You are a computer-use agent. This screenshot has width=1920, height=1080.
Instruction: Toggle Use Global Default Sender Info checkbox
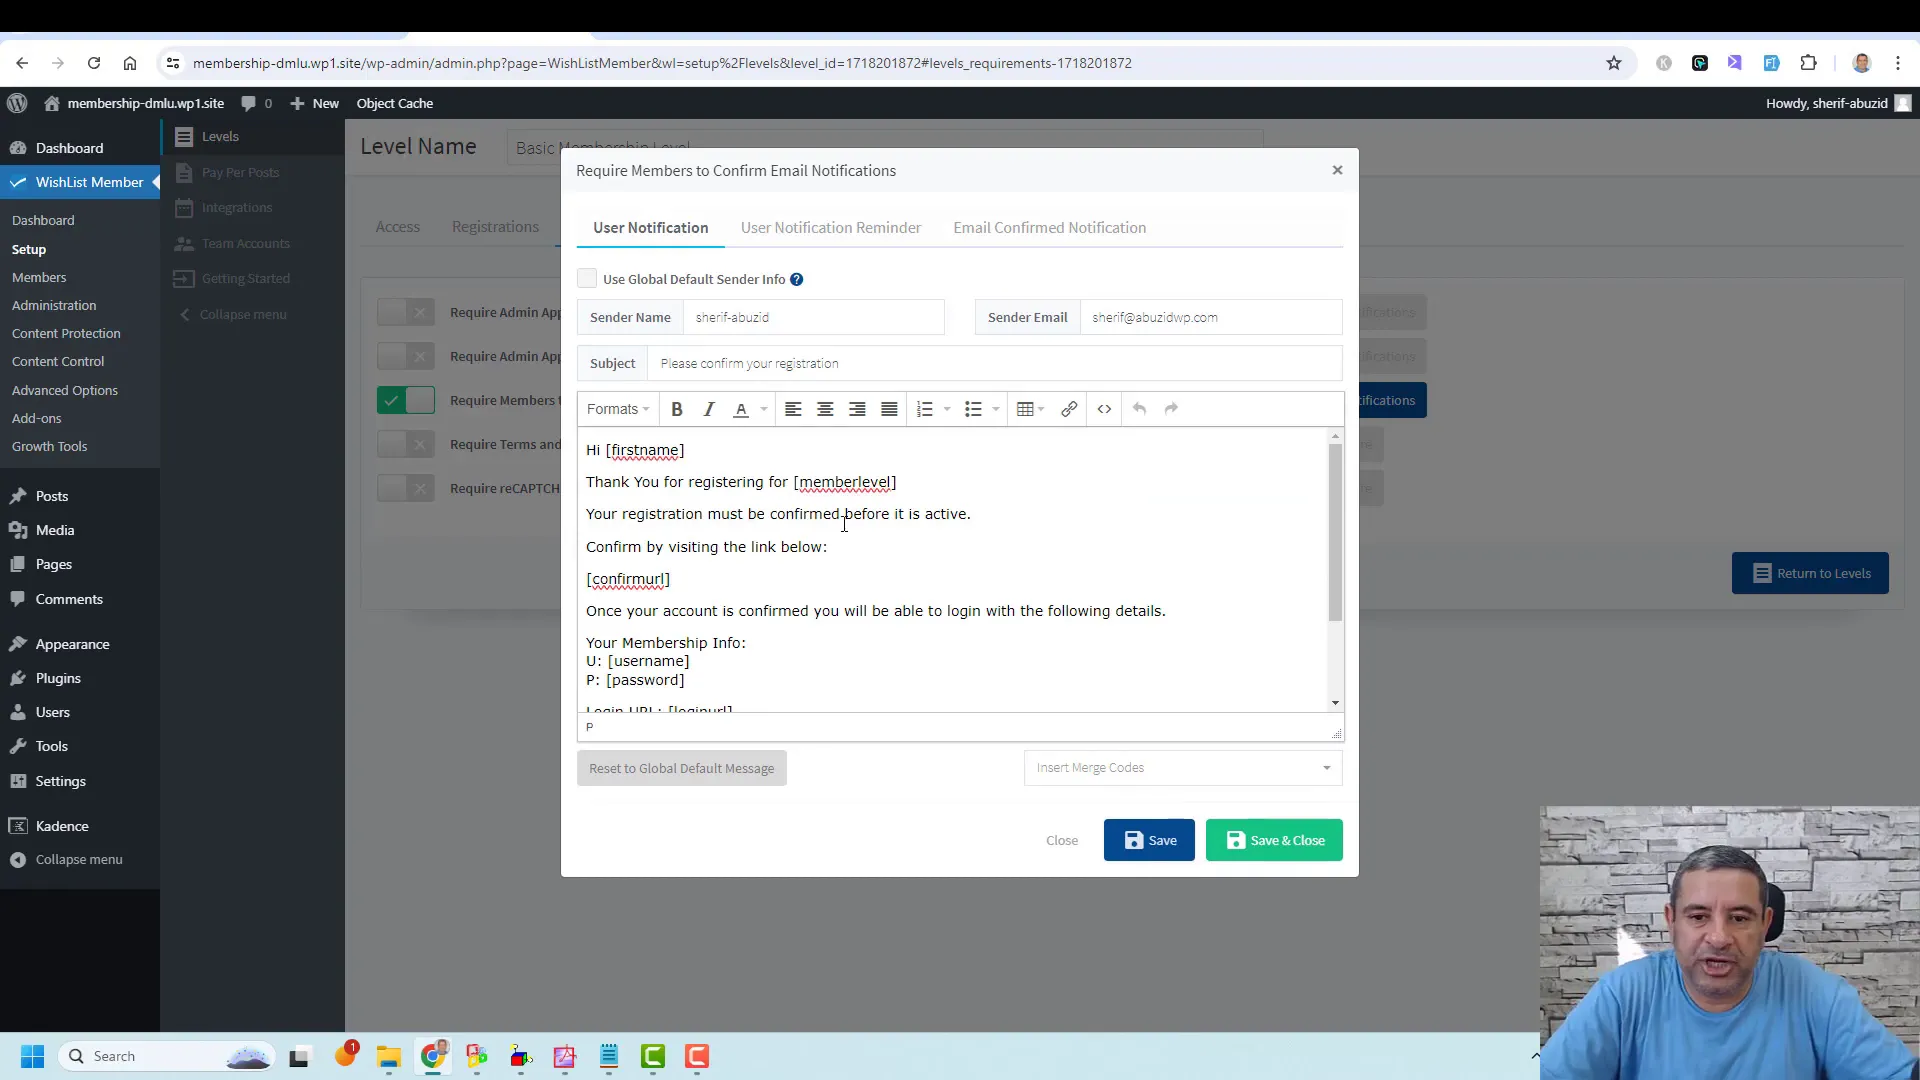589,278
